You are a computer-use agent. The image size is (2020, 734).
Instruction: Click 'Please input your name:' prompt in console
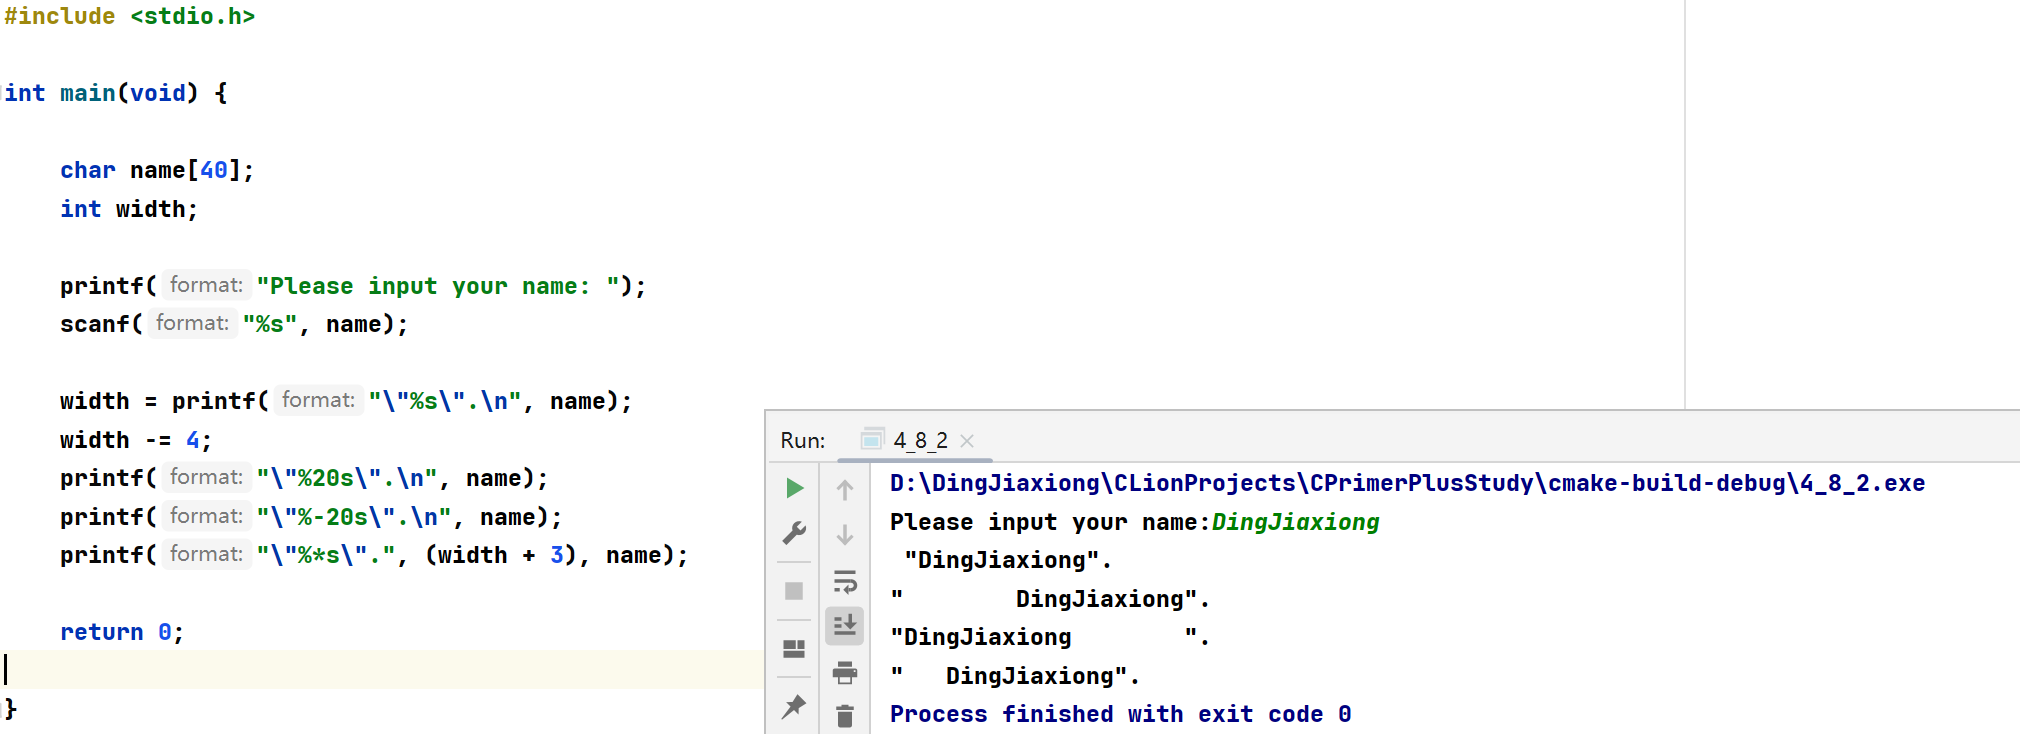pyautogui.click(x=1050, y=522)
